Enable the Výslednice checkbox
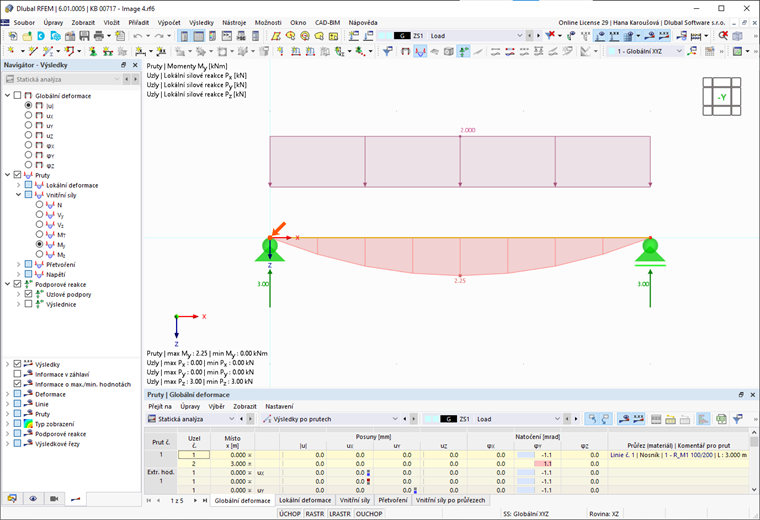760x520 pixels. pyautogui.click(x=29, y=304)
